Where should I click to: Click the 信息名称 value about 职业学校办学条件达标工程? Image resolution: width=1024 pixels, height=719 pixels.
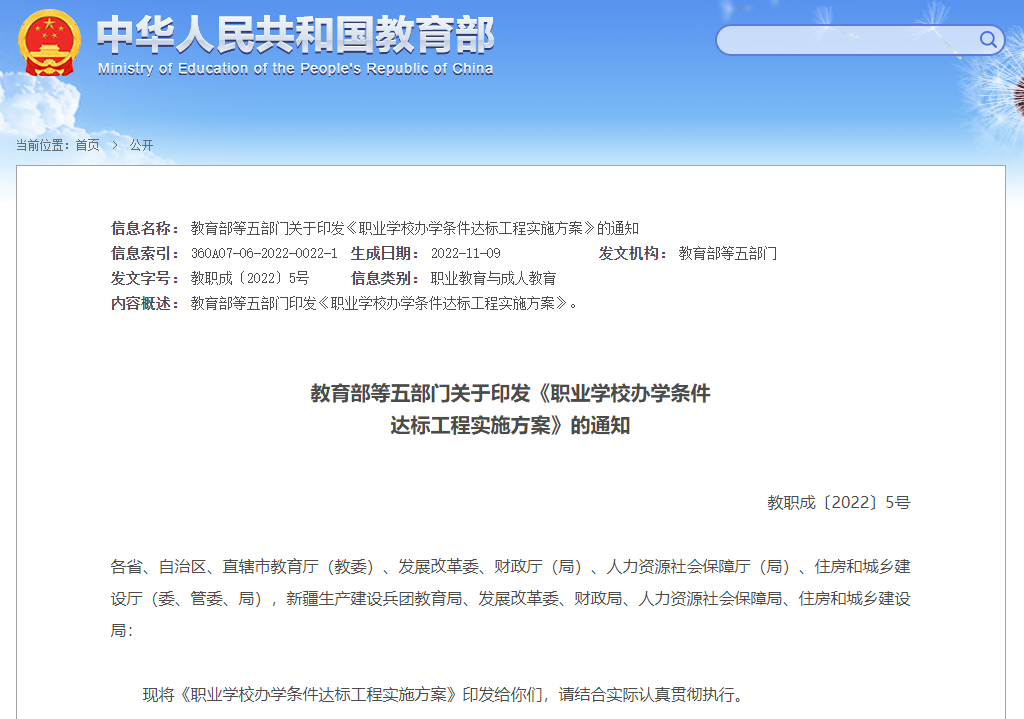[x=415, y=228]
